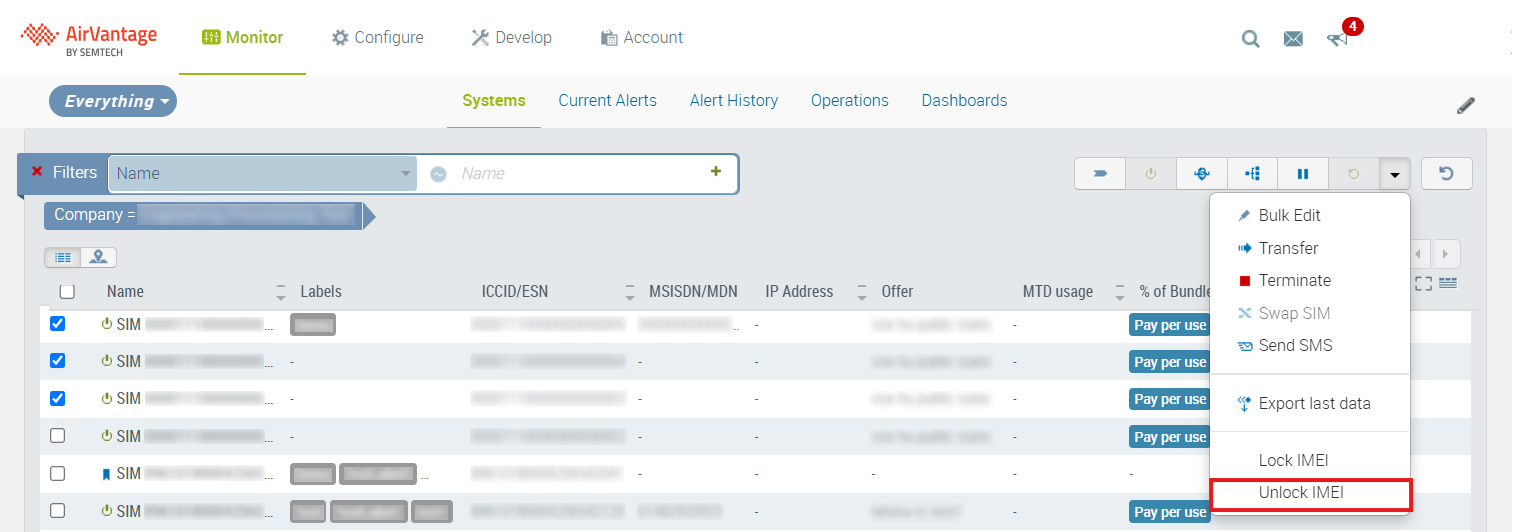The image size is (1514, 532).
Task: Switch to map view icon
Action: pyautogui.click(x=99, y=257)
